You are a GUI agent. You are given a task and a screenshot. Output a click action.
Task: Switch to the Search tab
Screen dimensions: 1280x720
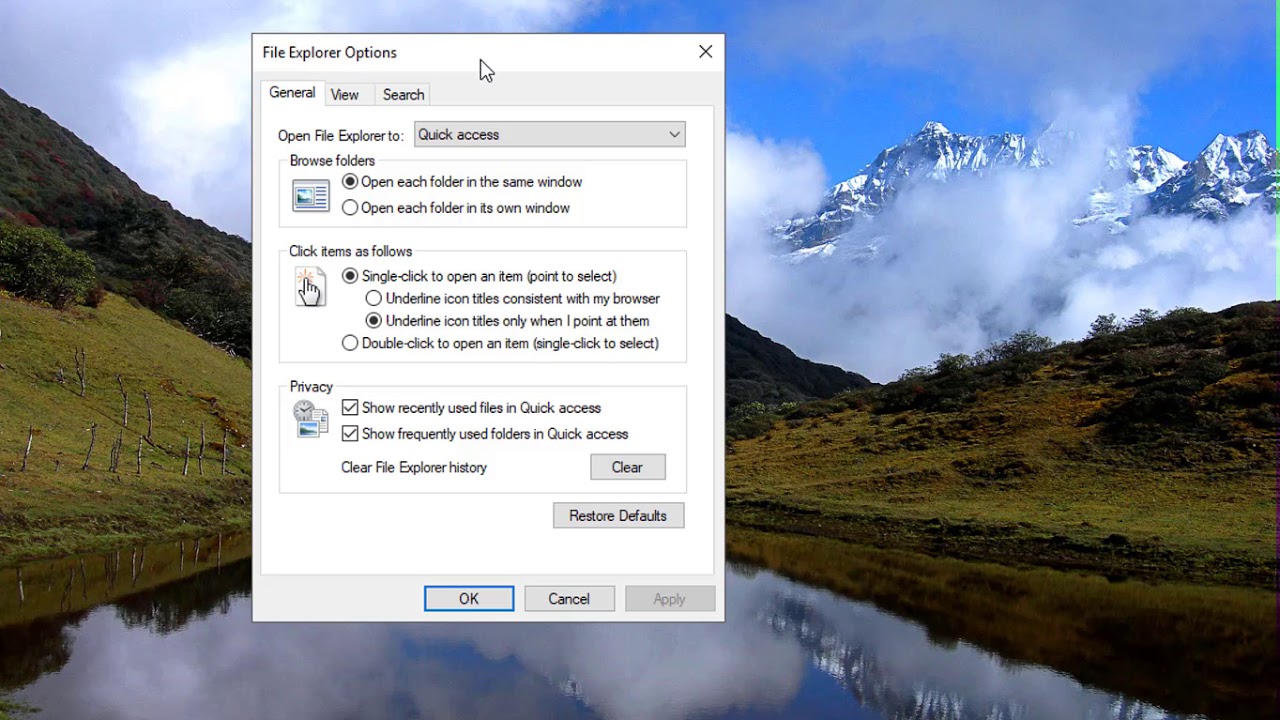coord(403,95)
